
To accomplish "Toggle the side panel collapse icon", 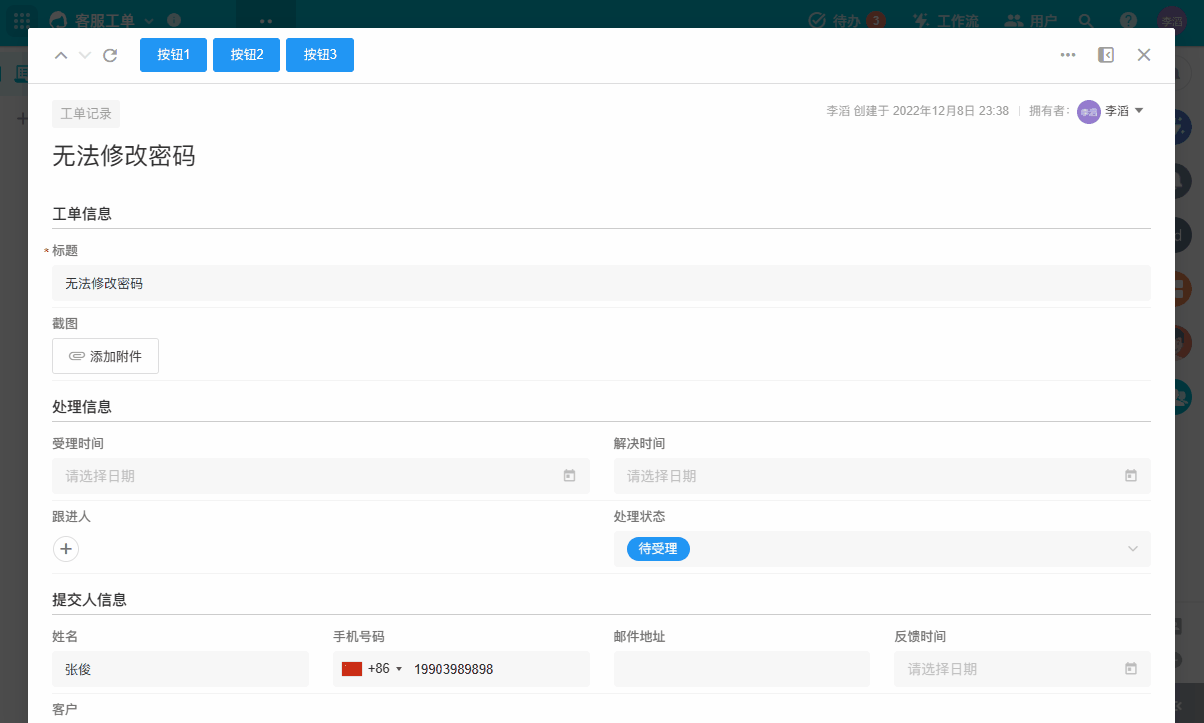I will point(1106,55).
